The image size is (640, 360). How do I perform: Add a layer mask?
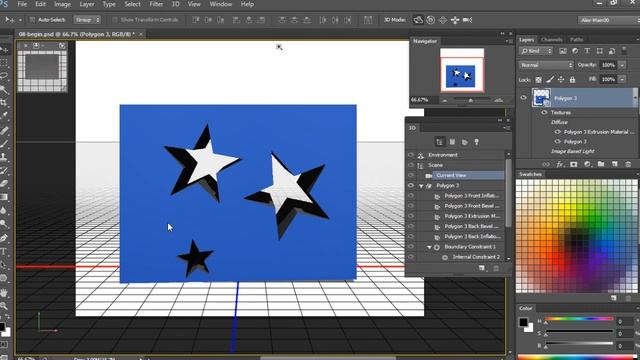coord(573,164)
